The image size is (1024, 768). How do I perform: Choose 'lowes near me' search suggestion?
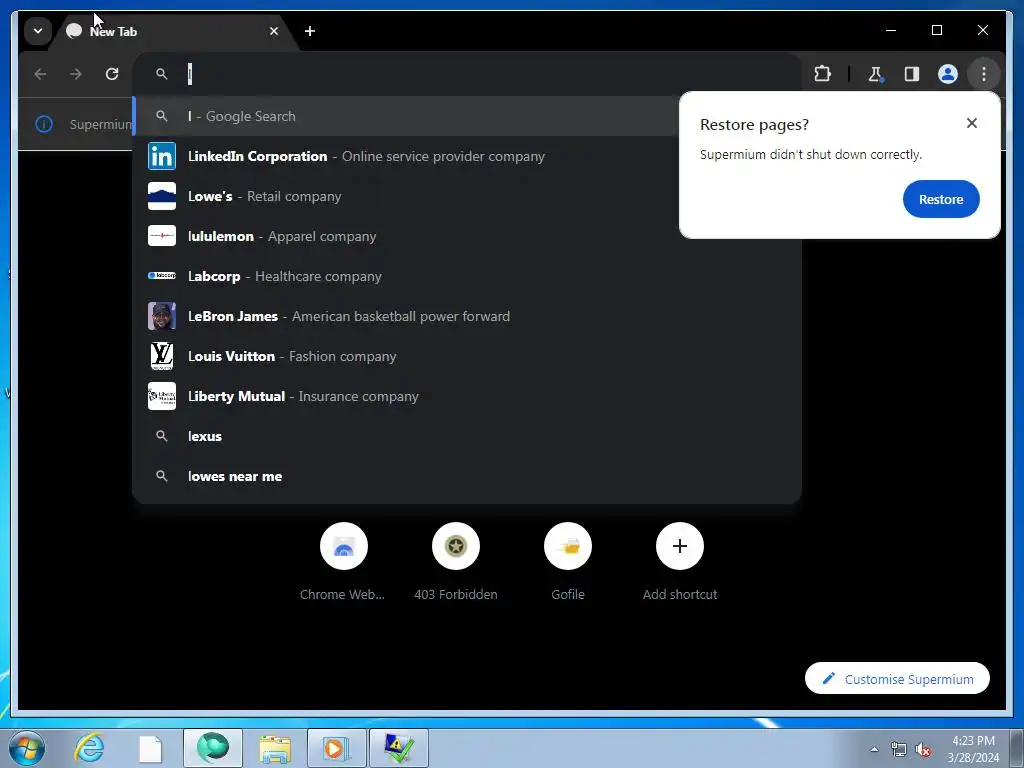pyautogui.click(x=466, y=476)
